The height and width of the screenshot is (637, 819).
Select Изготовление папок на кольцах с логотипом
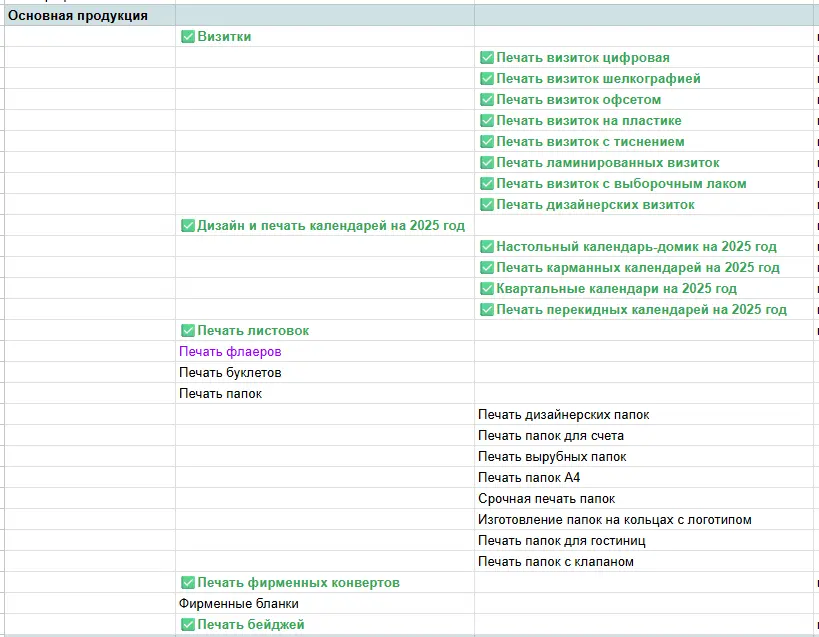point(614,520)
